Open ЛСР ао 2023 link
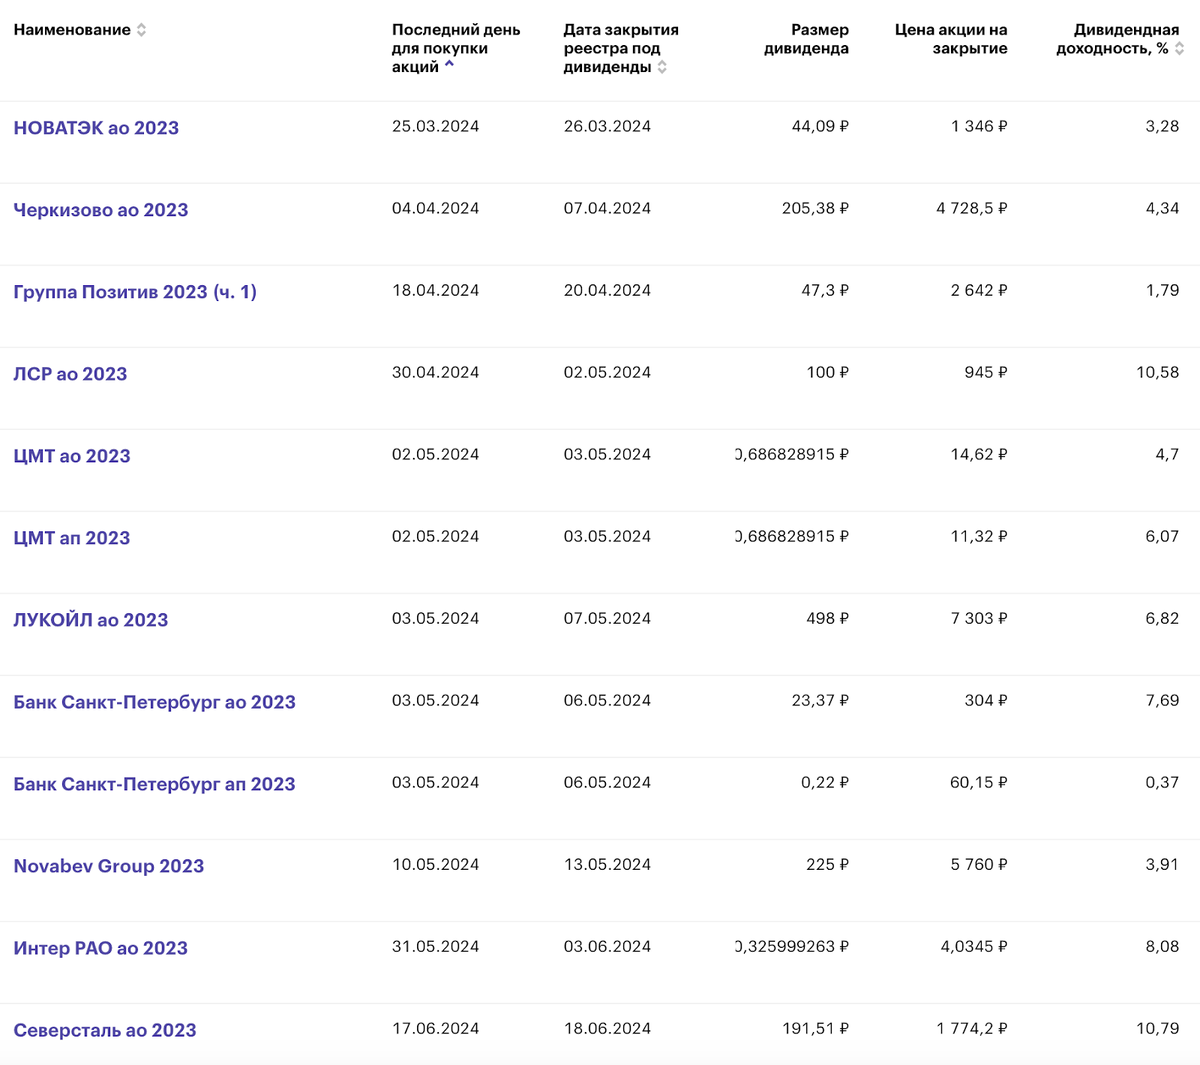This screenshot has width=1200, height=1065. 70,374
